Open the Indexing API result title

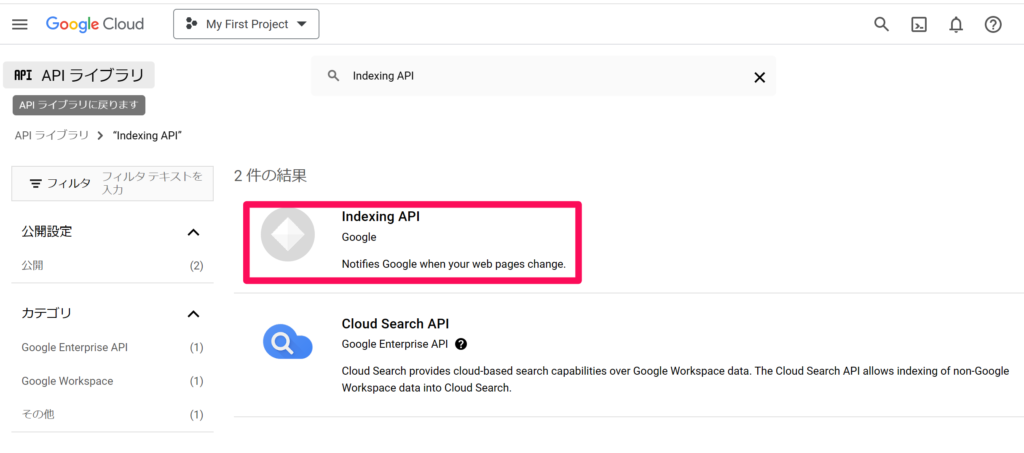[x=381, y=217]
